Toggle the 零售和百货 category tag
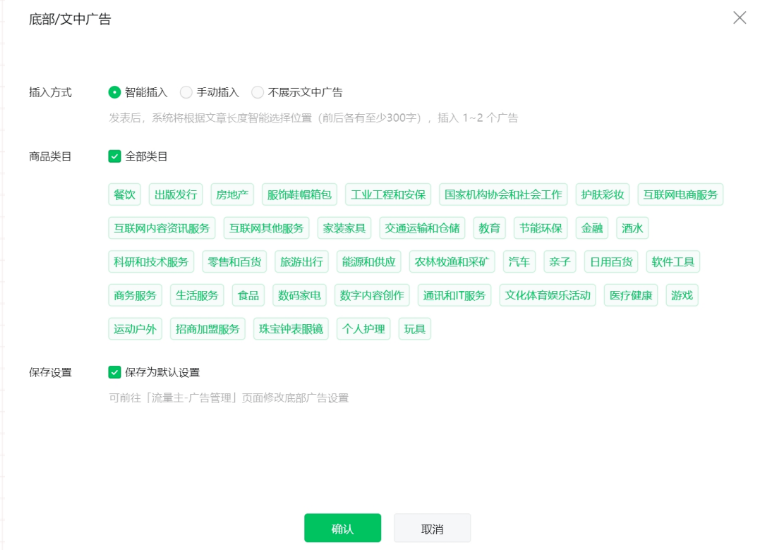The image size is (766, 550). (x=234, y=262)
